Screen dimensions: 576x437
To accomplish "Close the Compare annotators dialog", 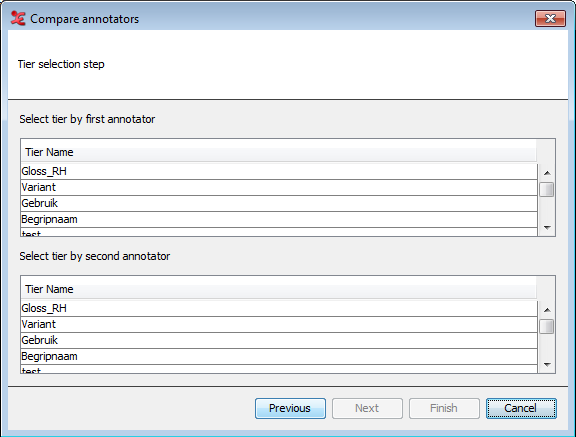I will [x=550, y=18].
